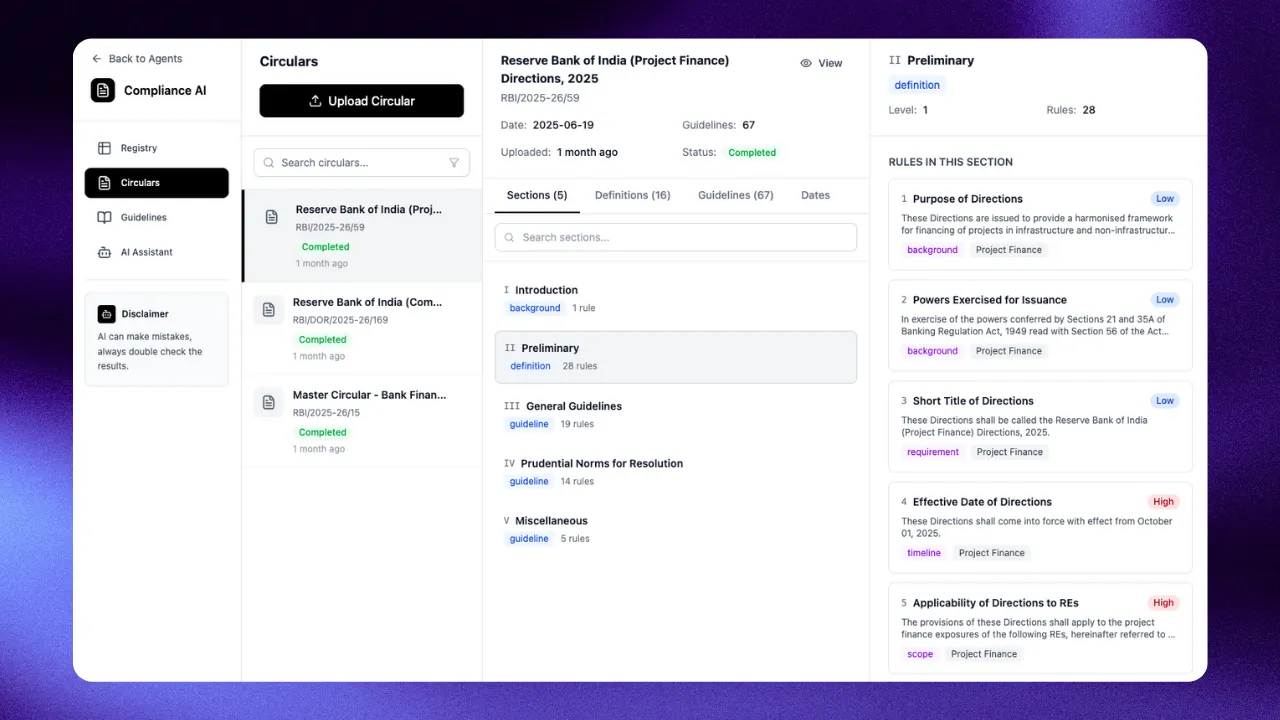The image size is (1280, 720).
Task: Click the Compliance AI logo icon
Action: tap(102, 90)
